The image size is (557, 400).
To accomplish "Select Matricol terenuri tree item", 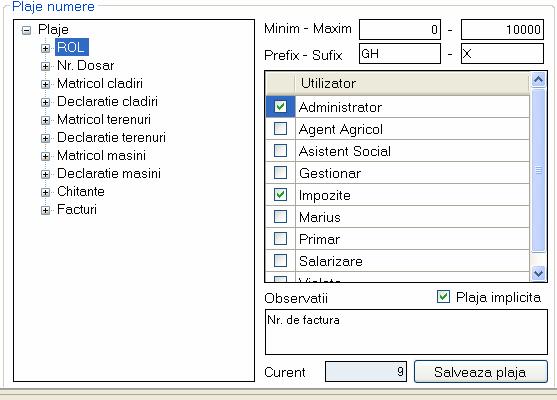I will click(x=104, y=119).
